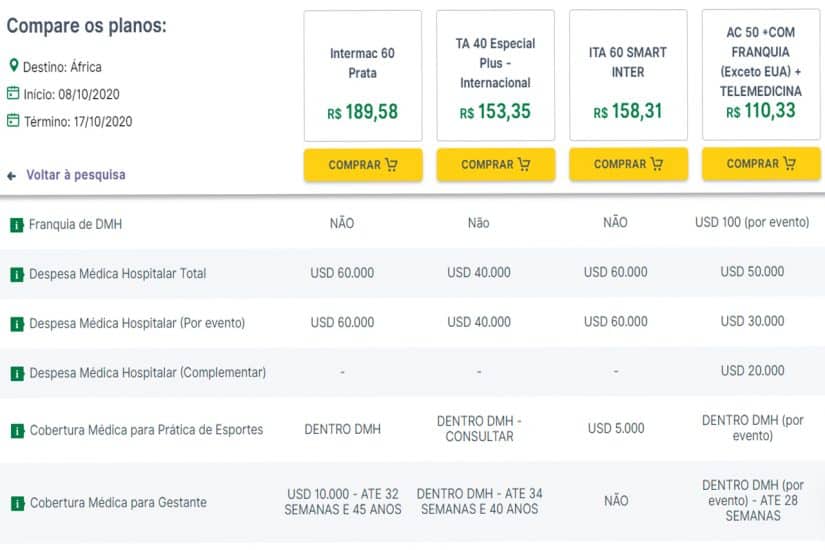Open info icon for Cobertura Médica para Gestante
Viewport: 825px width, 550px height.
tap(17, 504)
